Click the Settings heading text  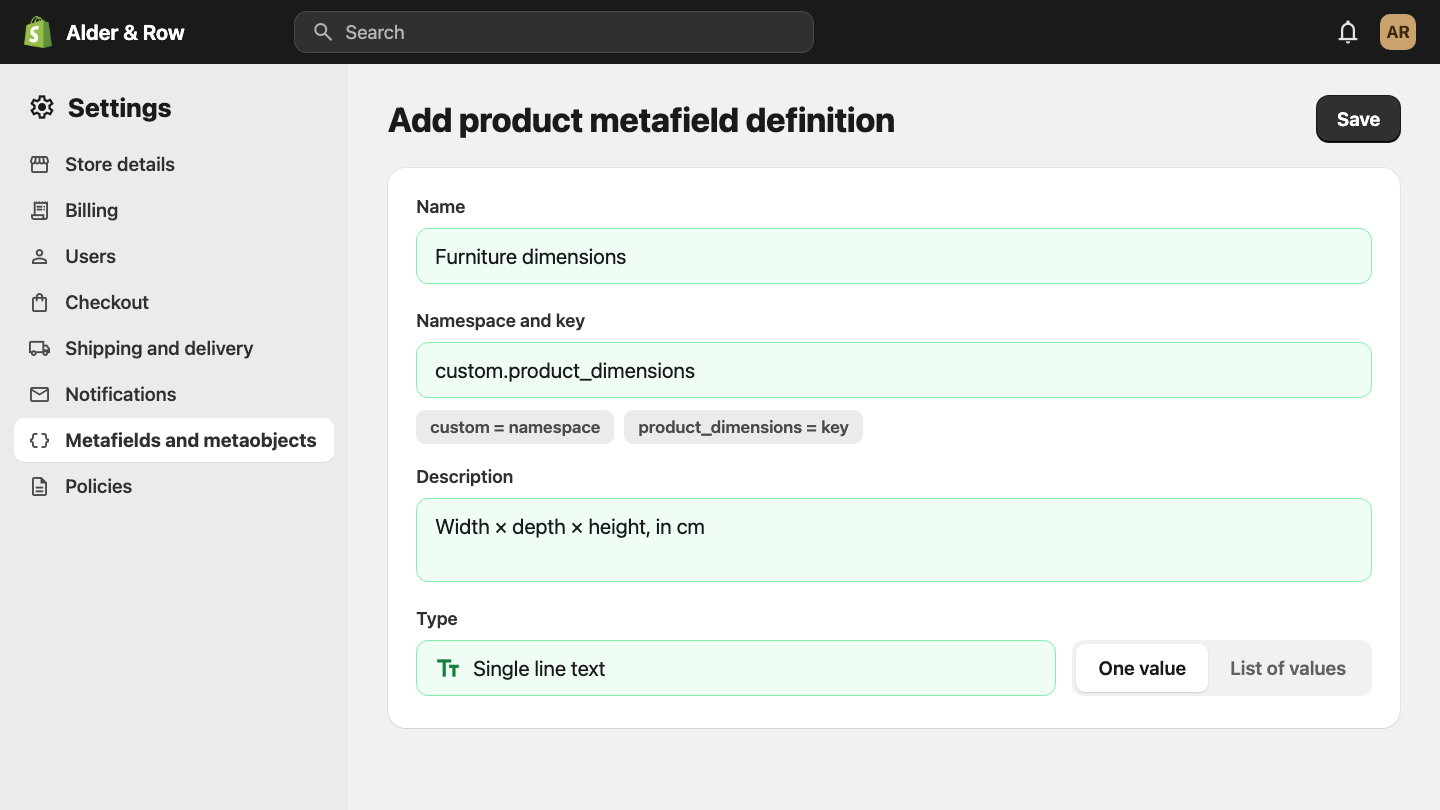tap(120, 108)
